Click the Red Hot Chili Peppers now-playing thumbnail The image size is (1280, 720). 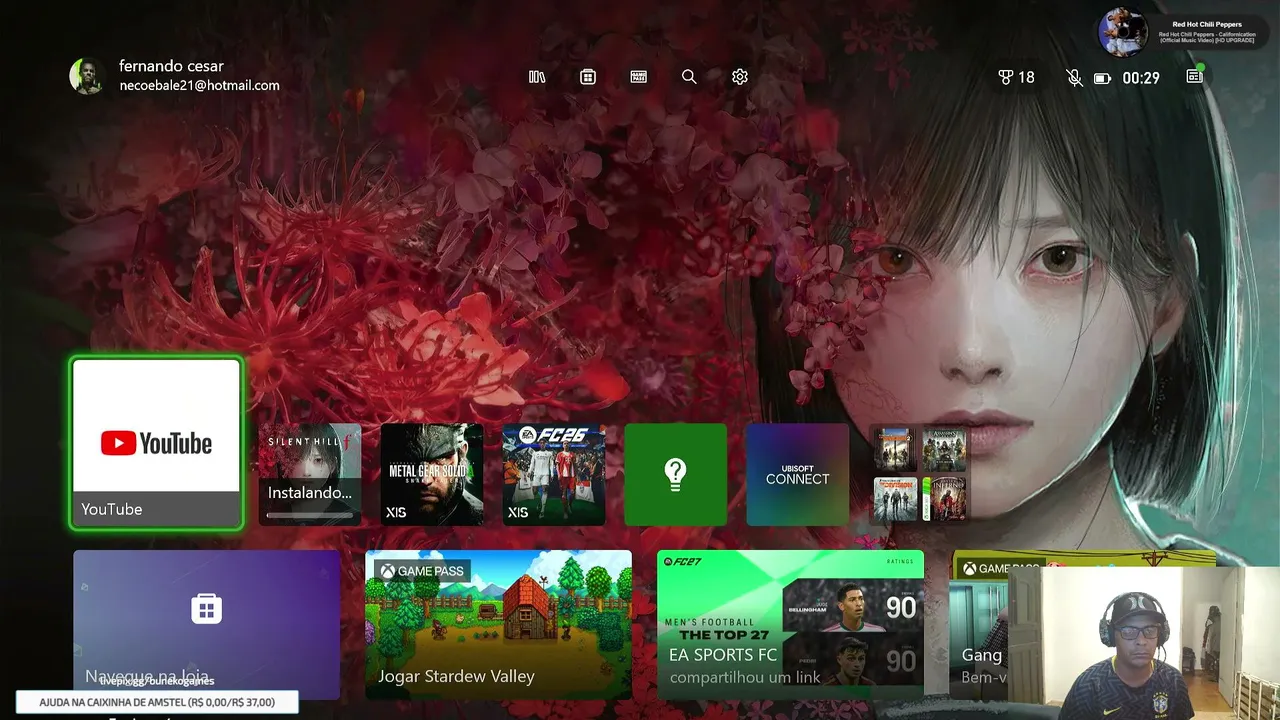1122,32
